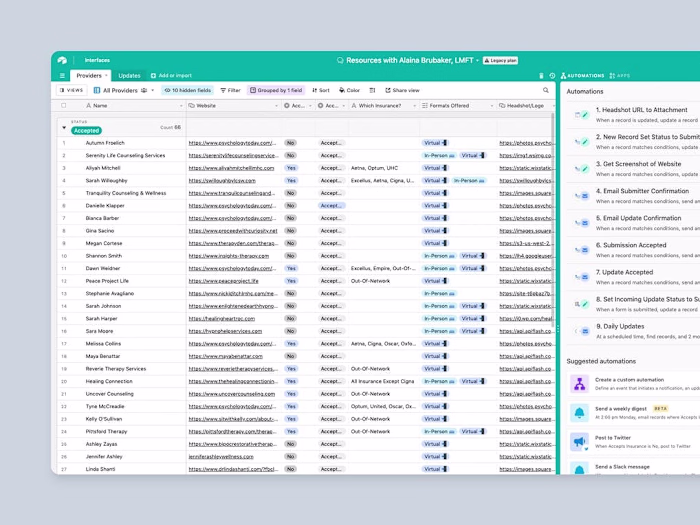Click Add or import table
700x525 pixels.
click(171, 75)
